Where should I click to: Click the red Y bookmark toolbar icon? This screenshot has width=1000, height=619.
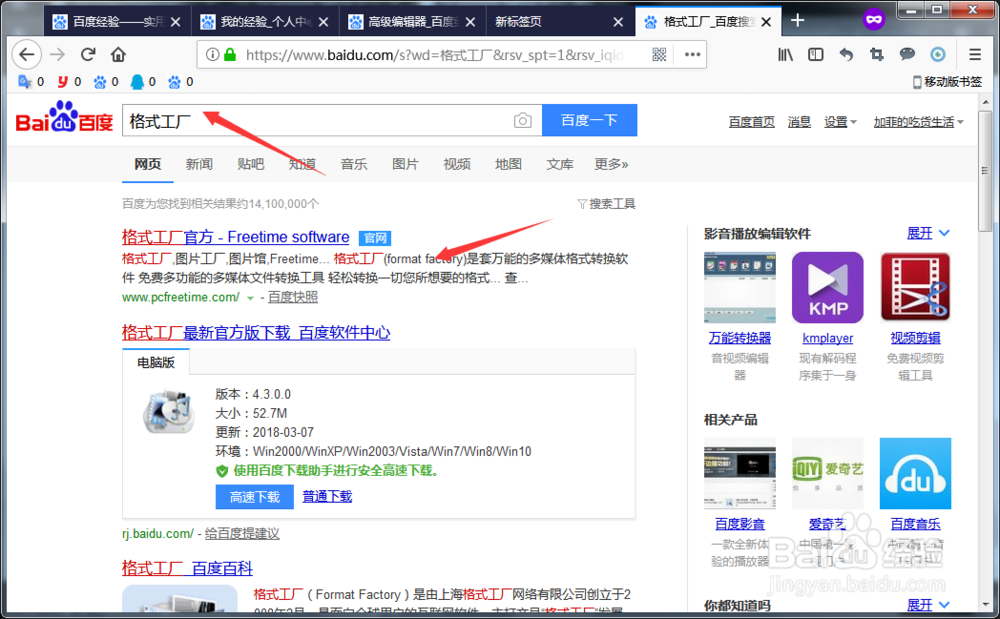click(62, 82)
